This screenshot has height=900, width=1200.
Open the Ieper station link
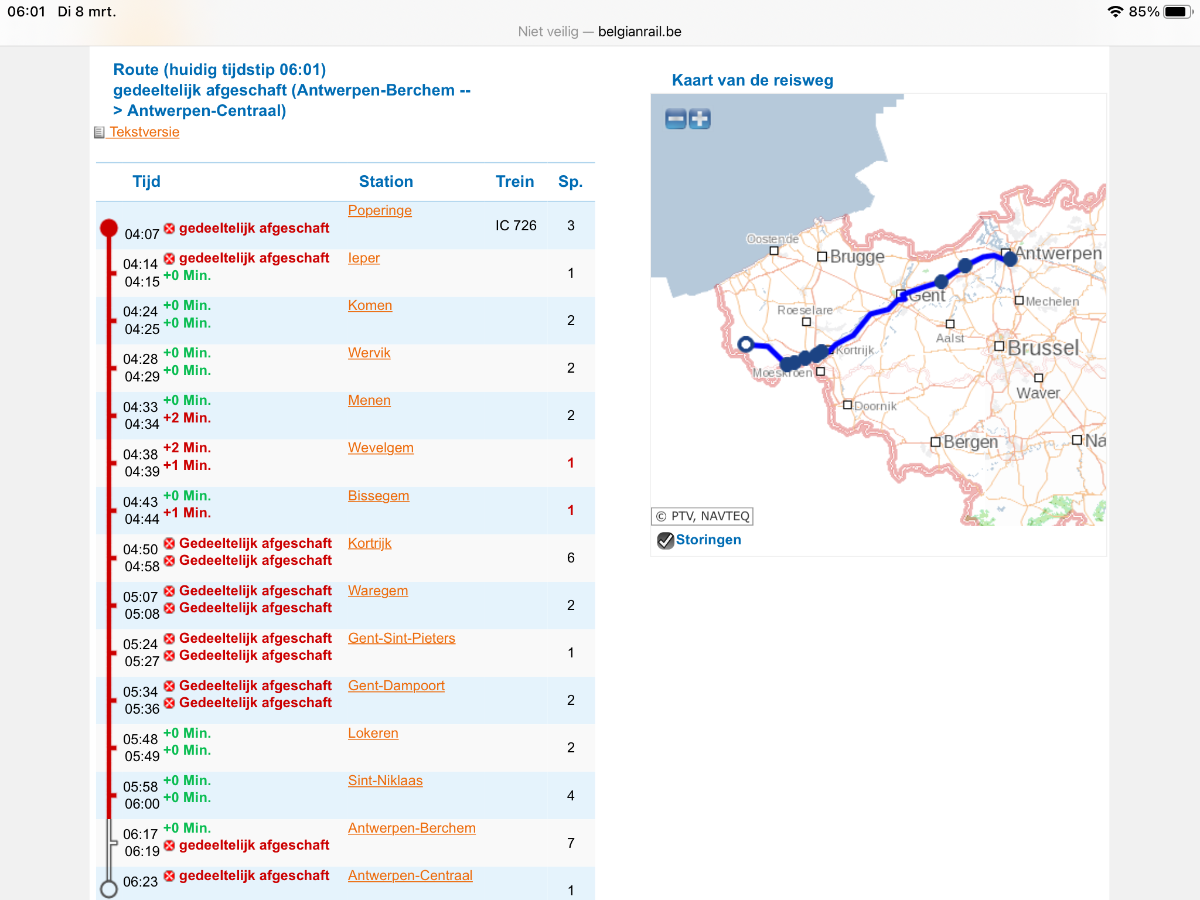click(364, 258)
